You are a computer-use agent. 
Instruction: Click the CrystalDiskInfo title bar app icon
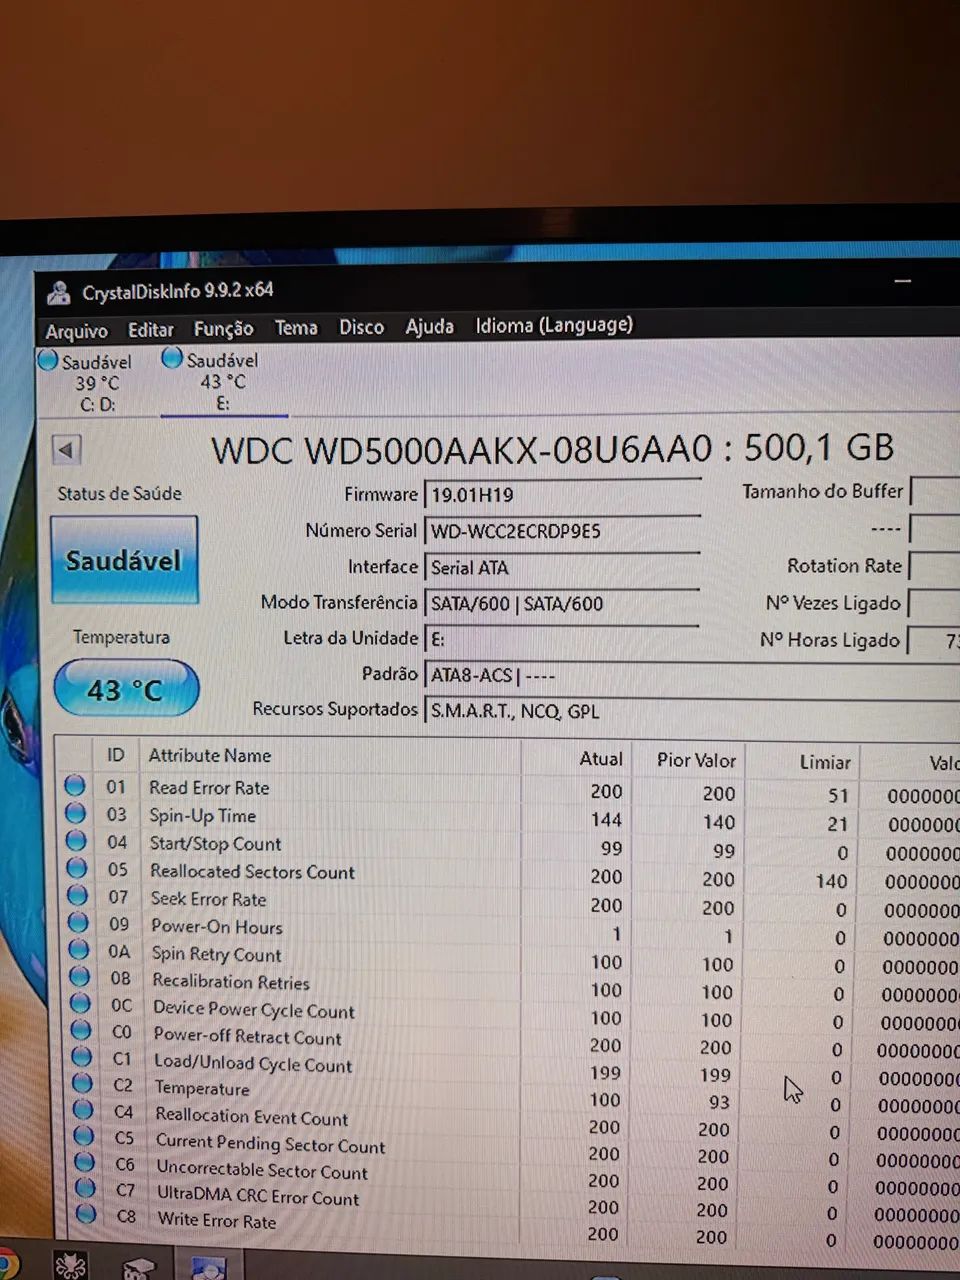(59, 292)
